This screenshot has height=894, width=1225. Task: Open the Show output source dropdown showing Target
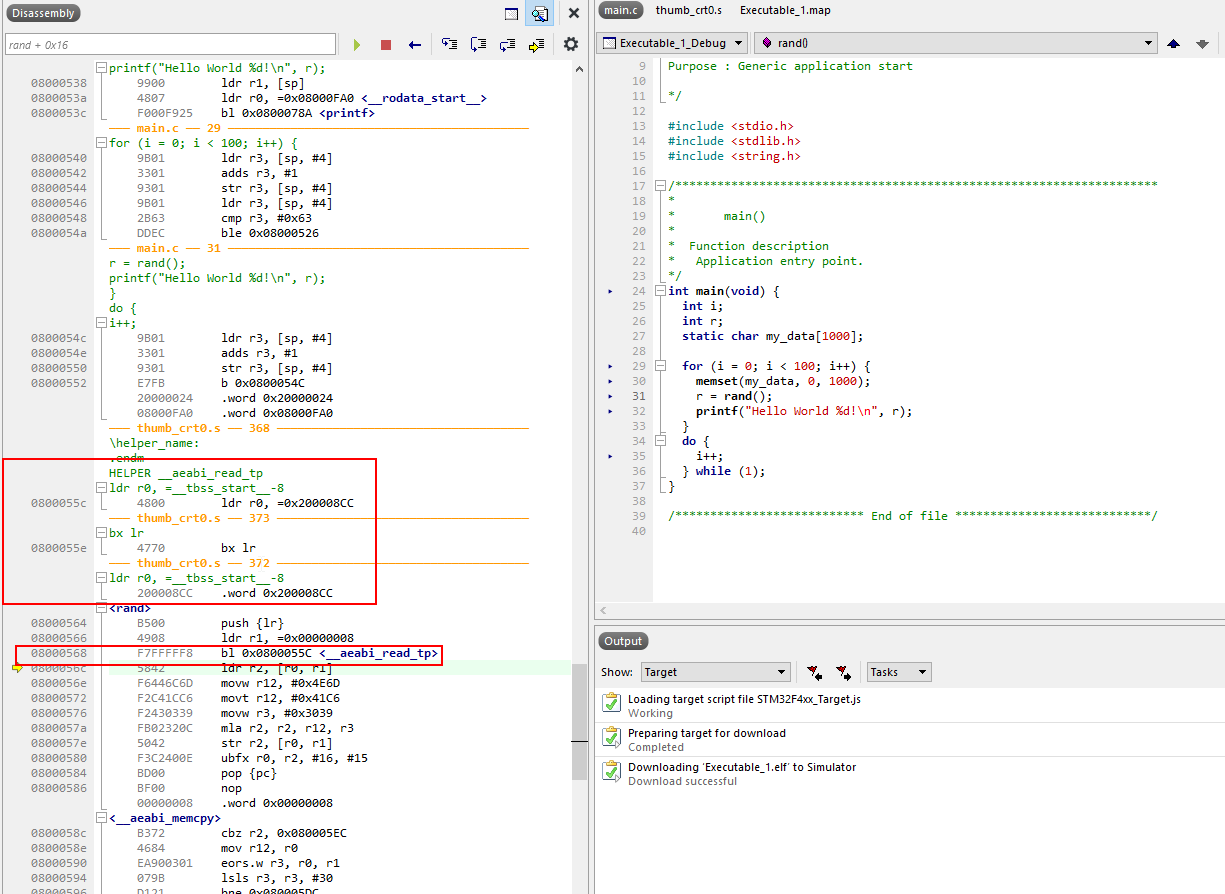[715, 672]
